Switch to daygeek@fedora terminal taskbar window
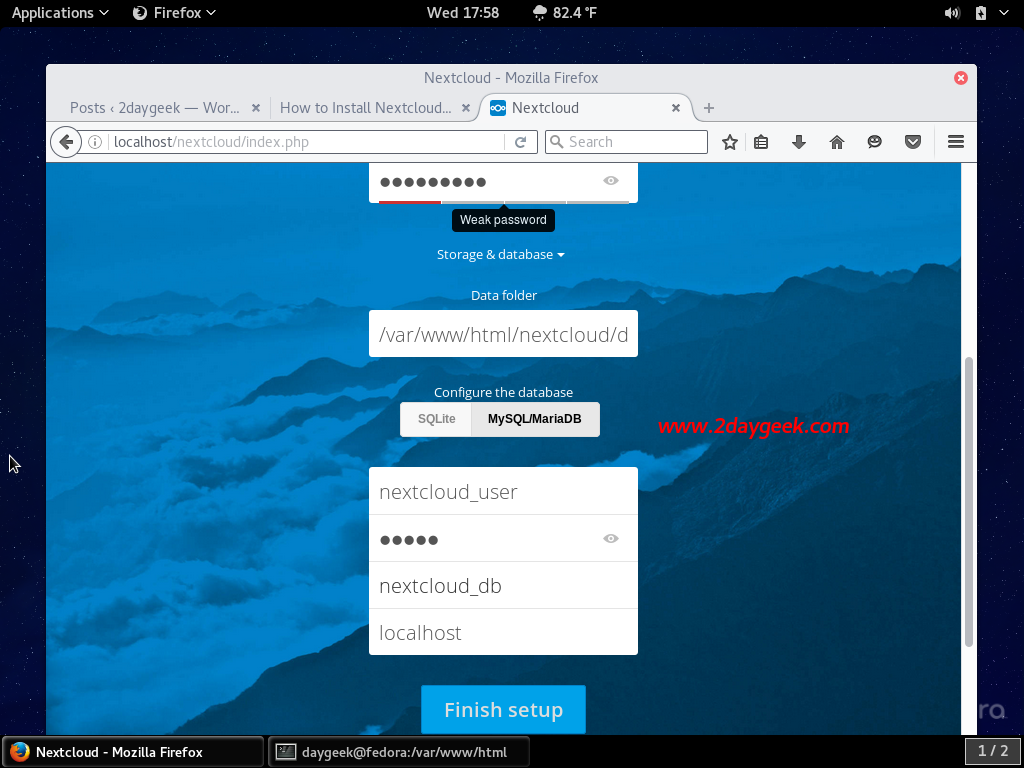Viewport: 1024px width, 768px height. [x=398, y=752]
